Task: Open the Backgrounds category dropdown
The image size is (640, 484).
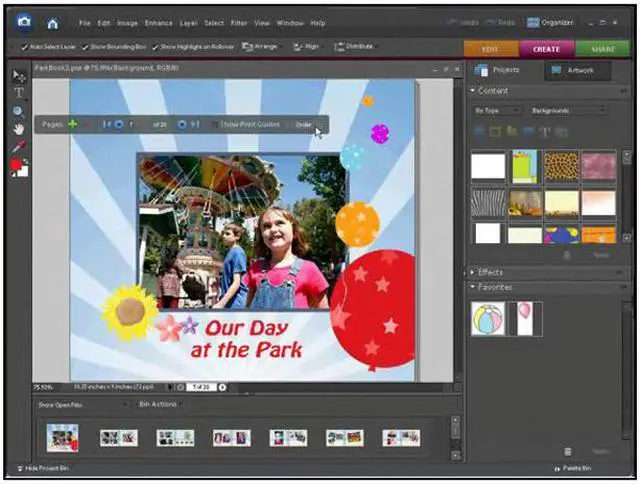Action: coord(568,110)
